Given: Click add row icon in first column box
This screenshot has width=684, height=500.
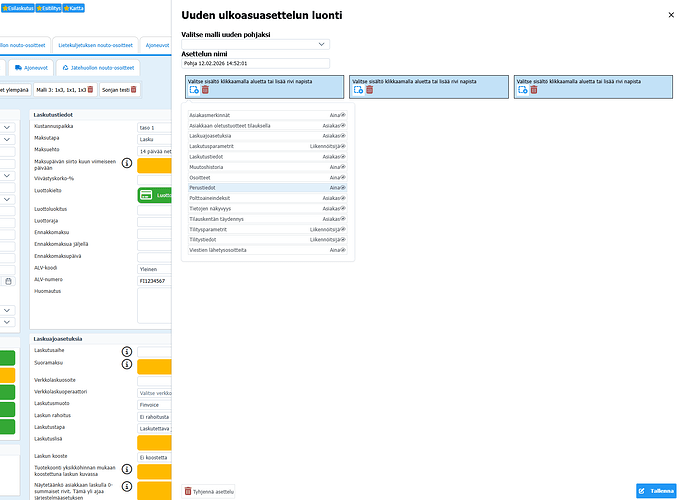Looking at the screenshot, I should pyautogui.click(x=193, y=90).
